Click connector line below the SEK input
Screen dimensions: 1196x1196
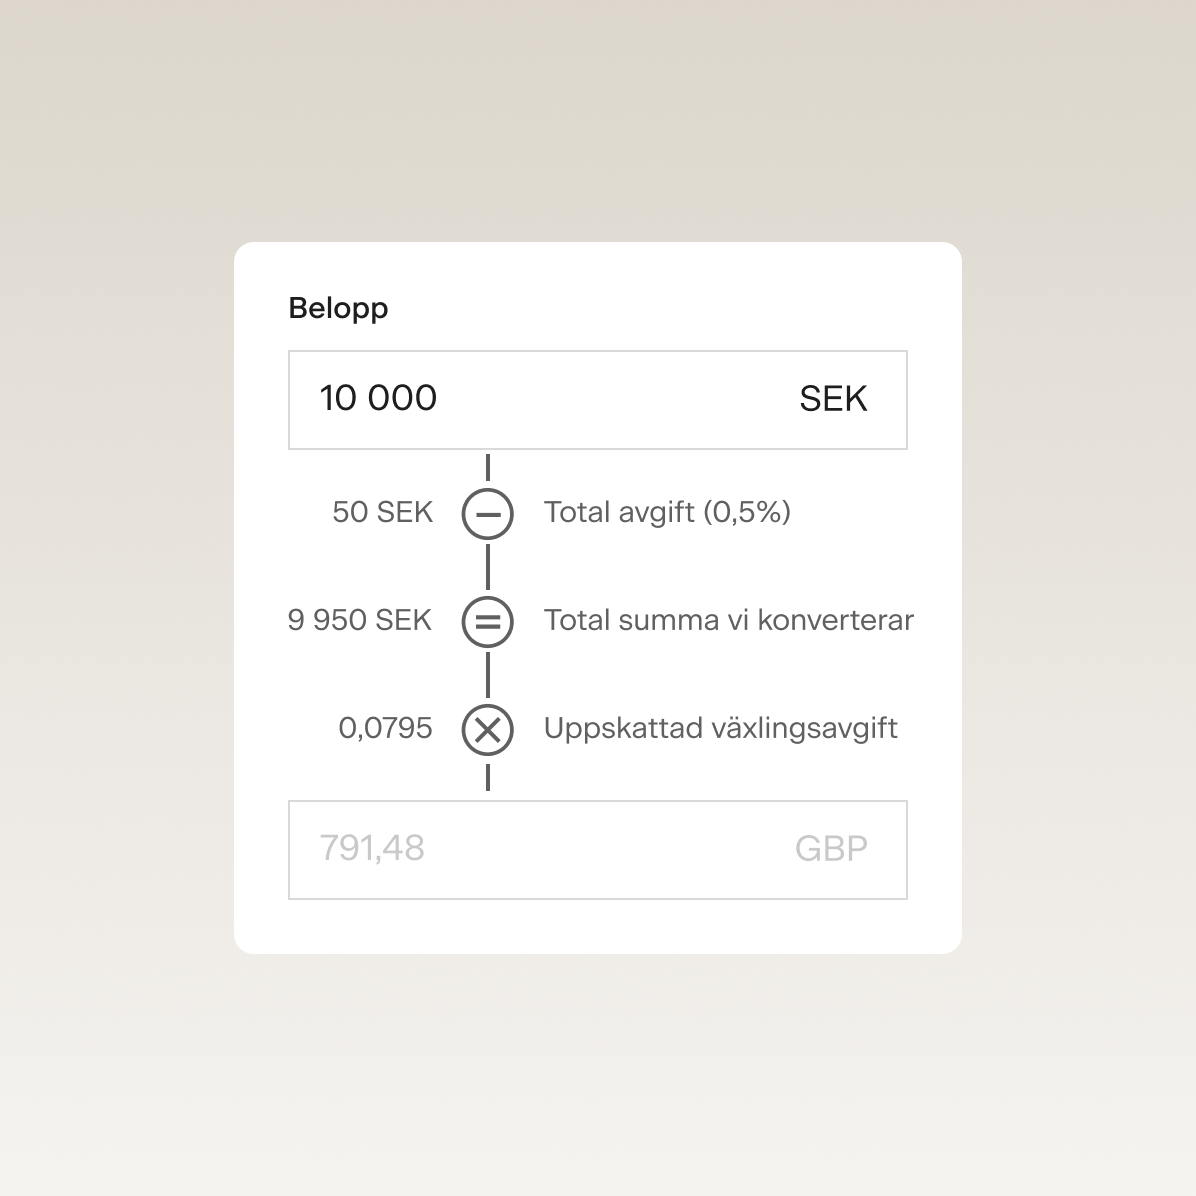coord(488,468)
